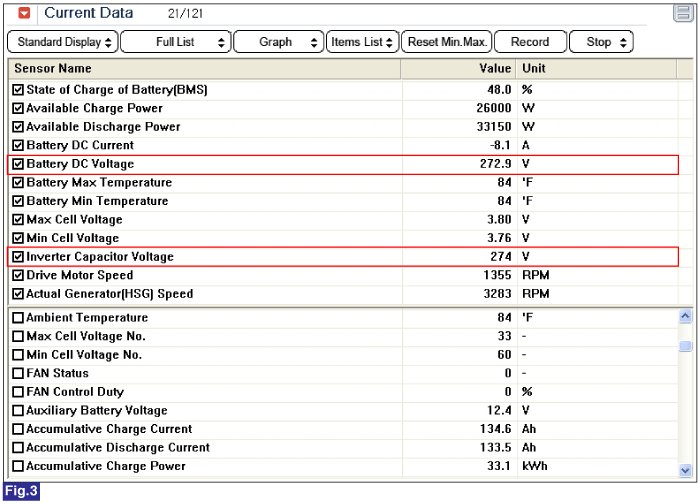Click the 3.80 Max Cell Voltage value
This screenshot has height=504, width=700.
pyautogui.click(x=499, y=220)
